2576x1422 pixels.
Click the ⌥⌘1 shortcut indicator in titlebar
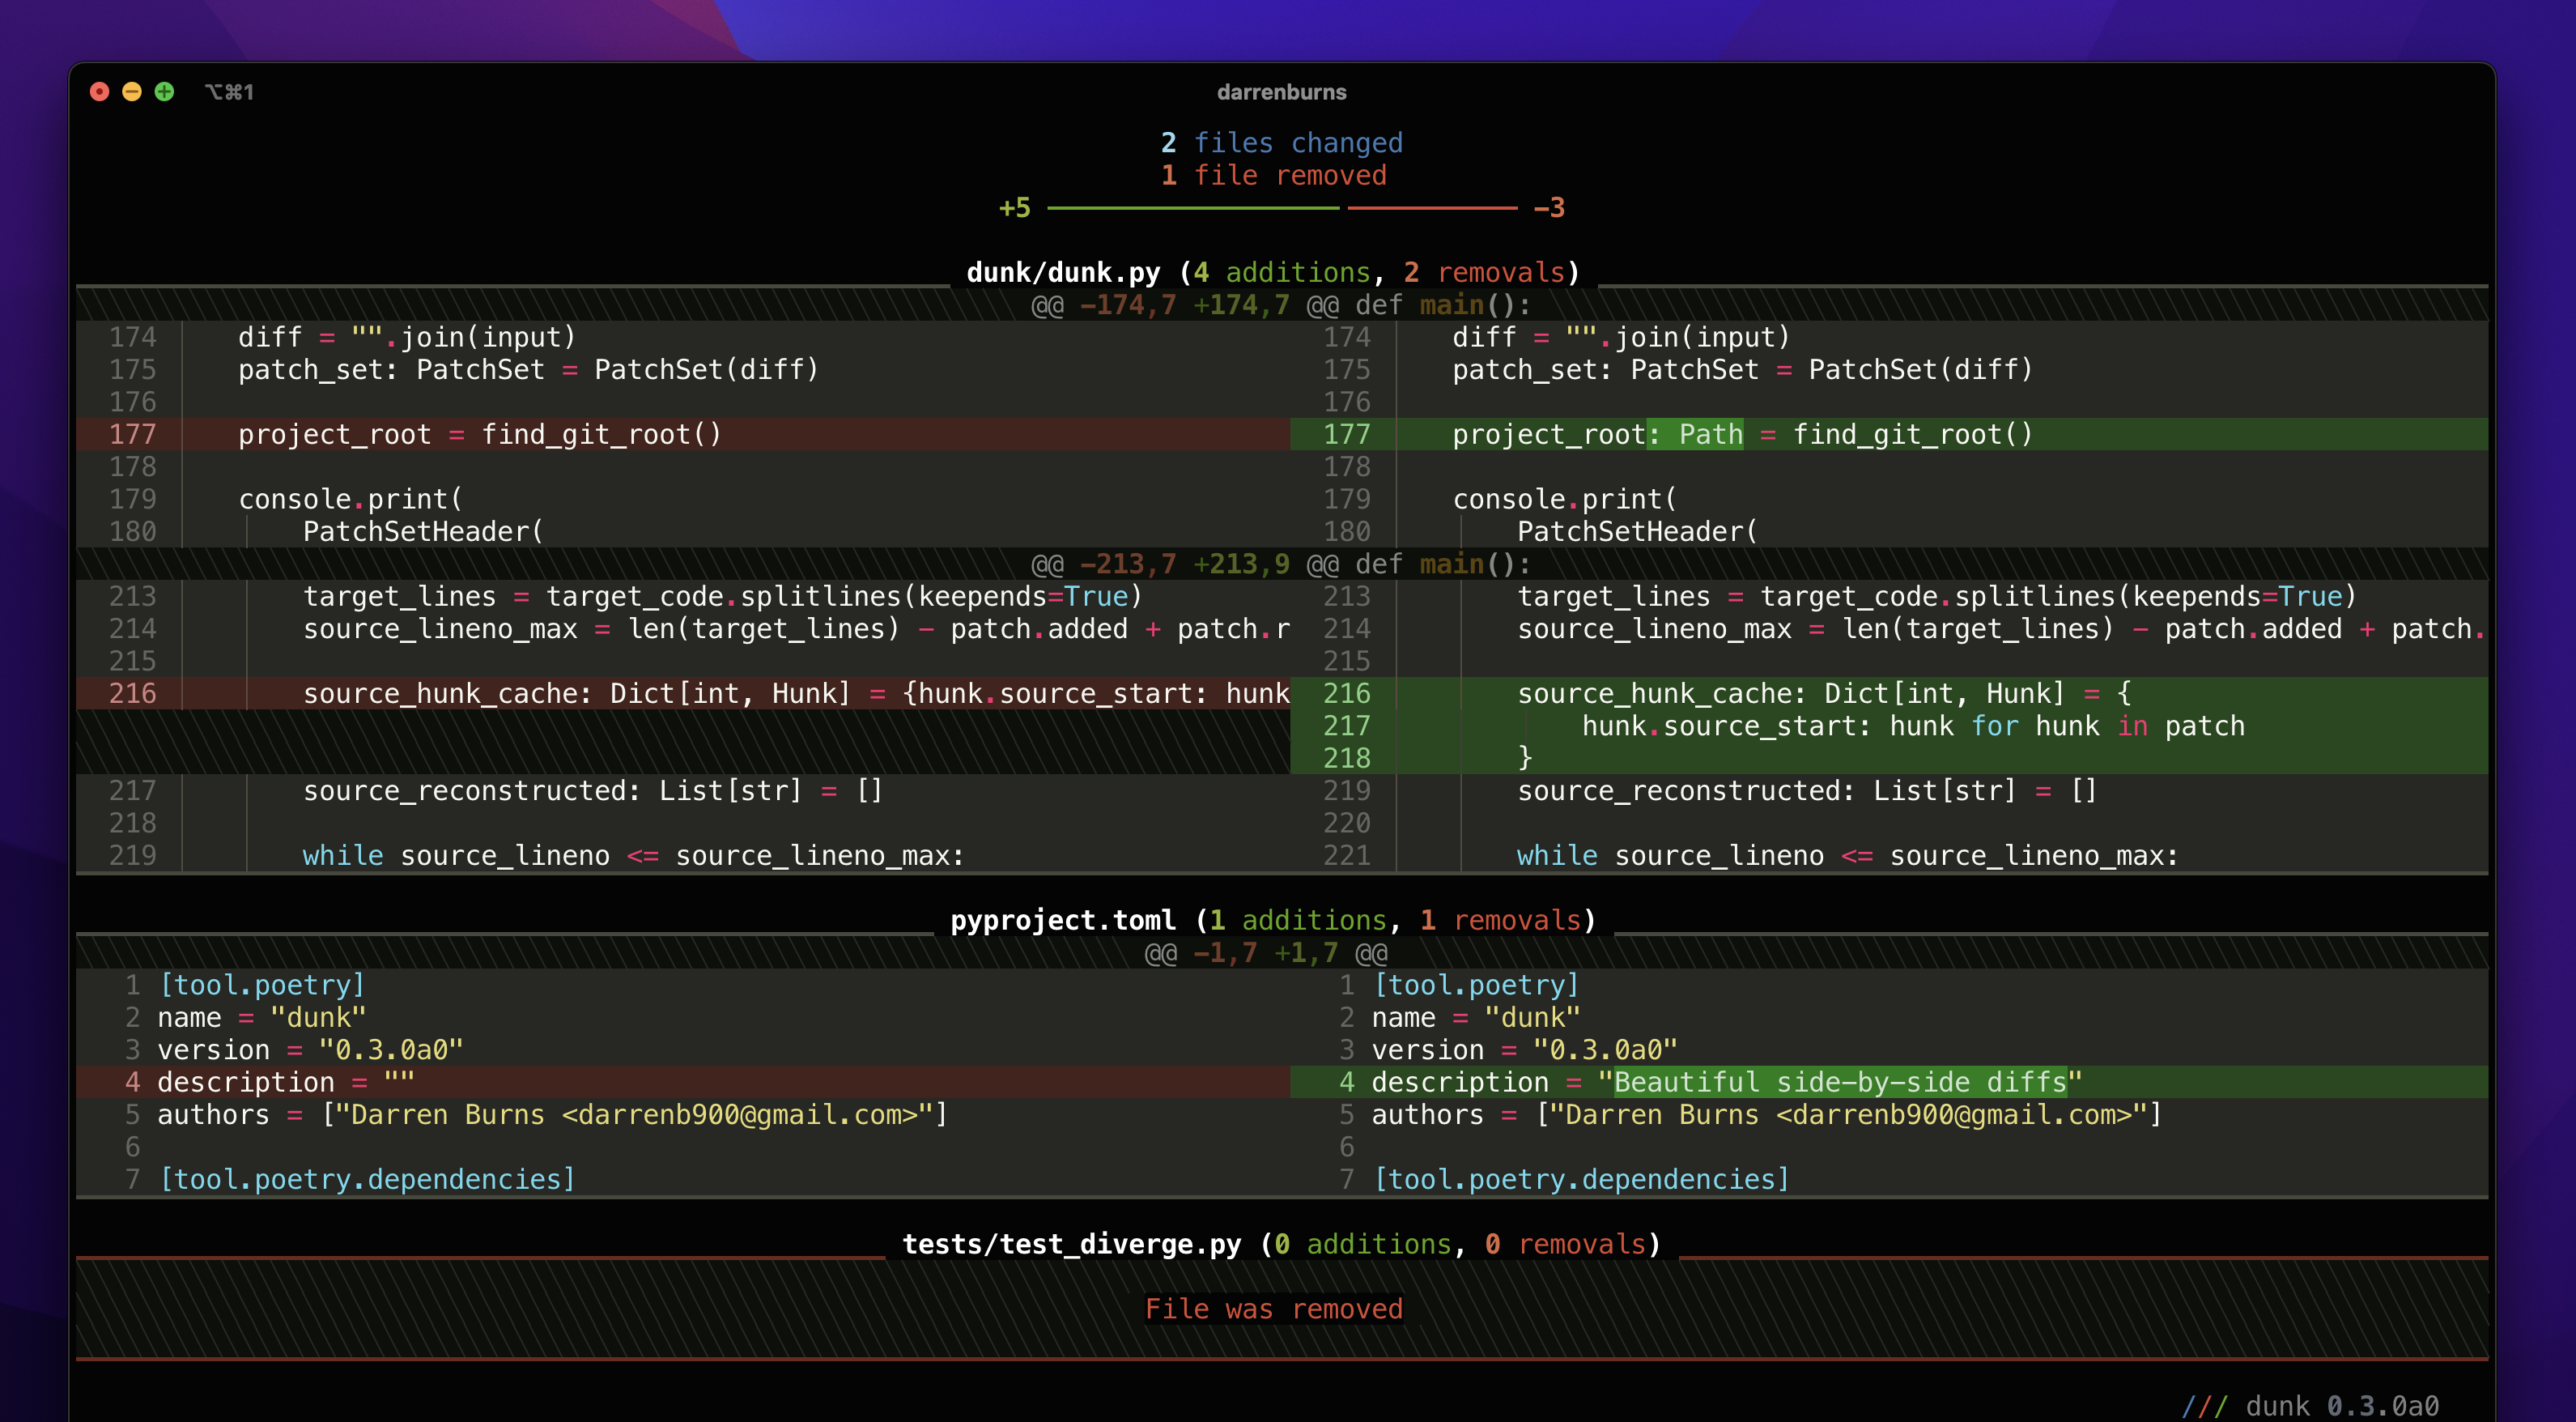229,91
